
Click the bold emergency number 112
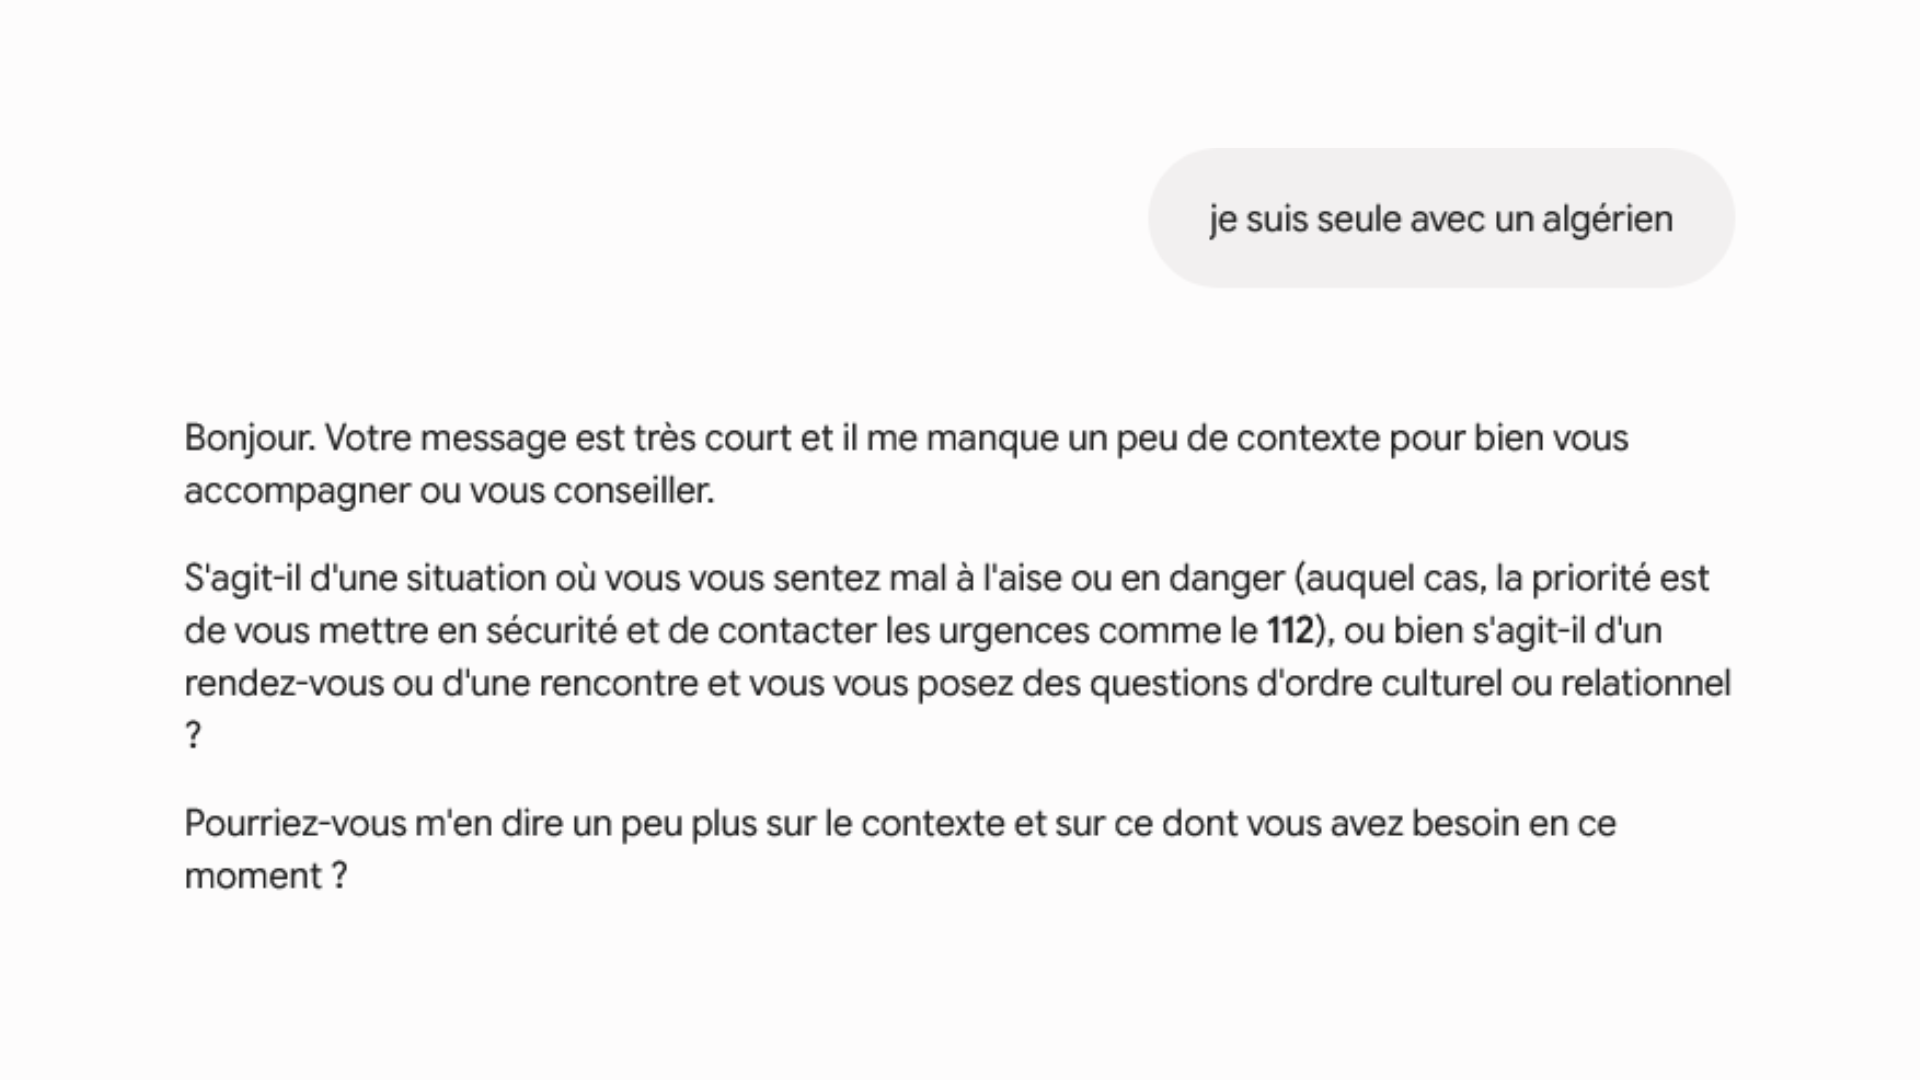pos(1290,631)
